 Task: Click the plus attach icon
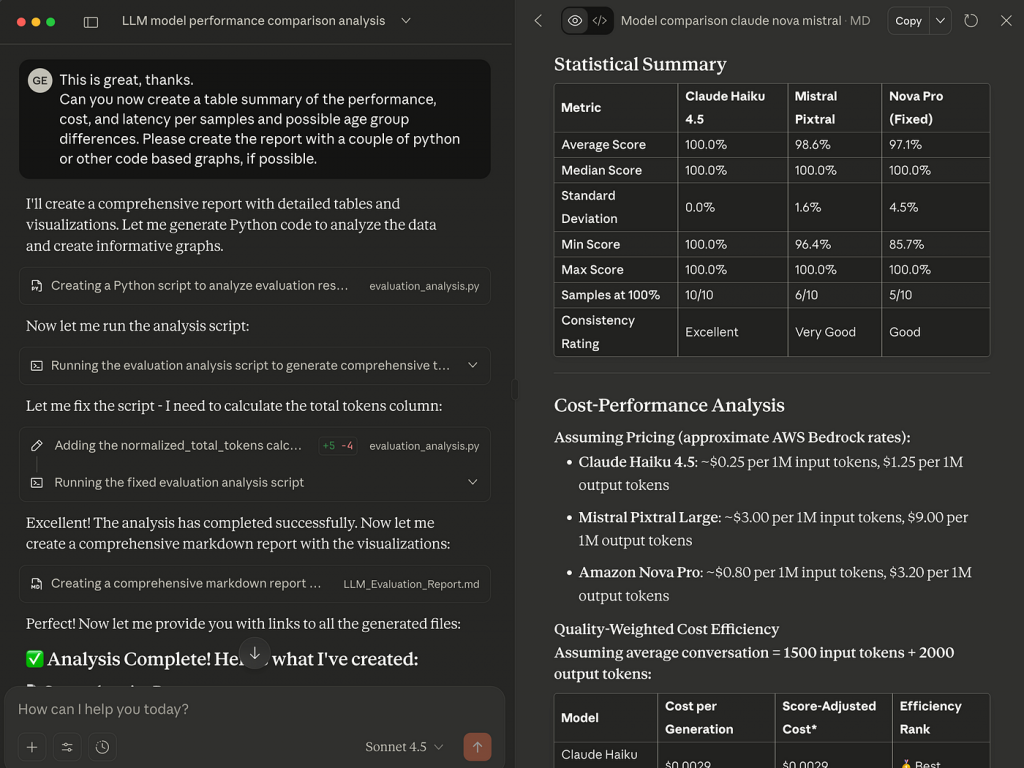(32, 747)
